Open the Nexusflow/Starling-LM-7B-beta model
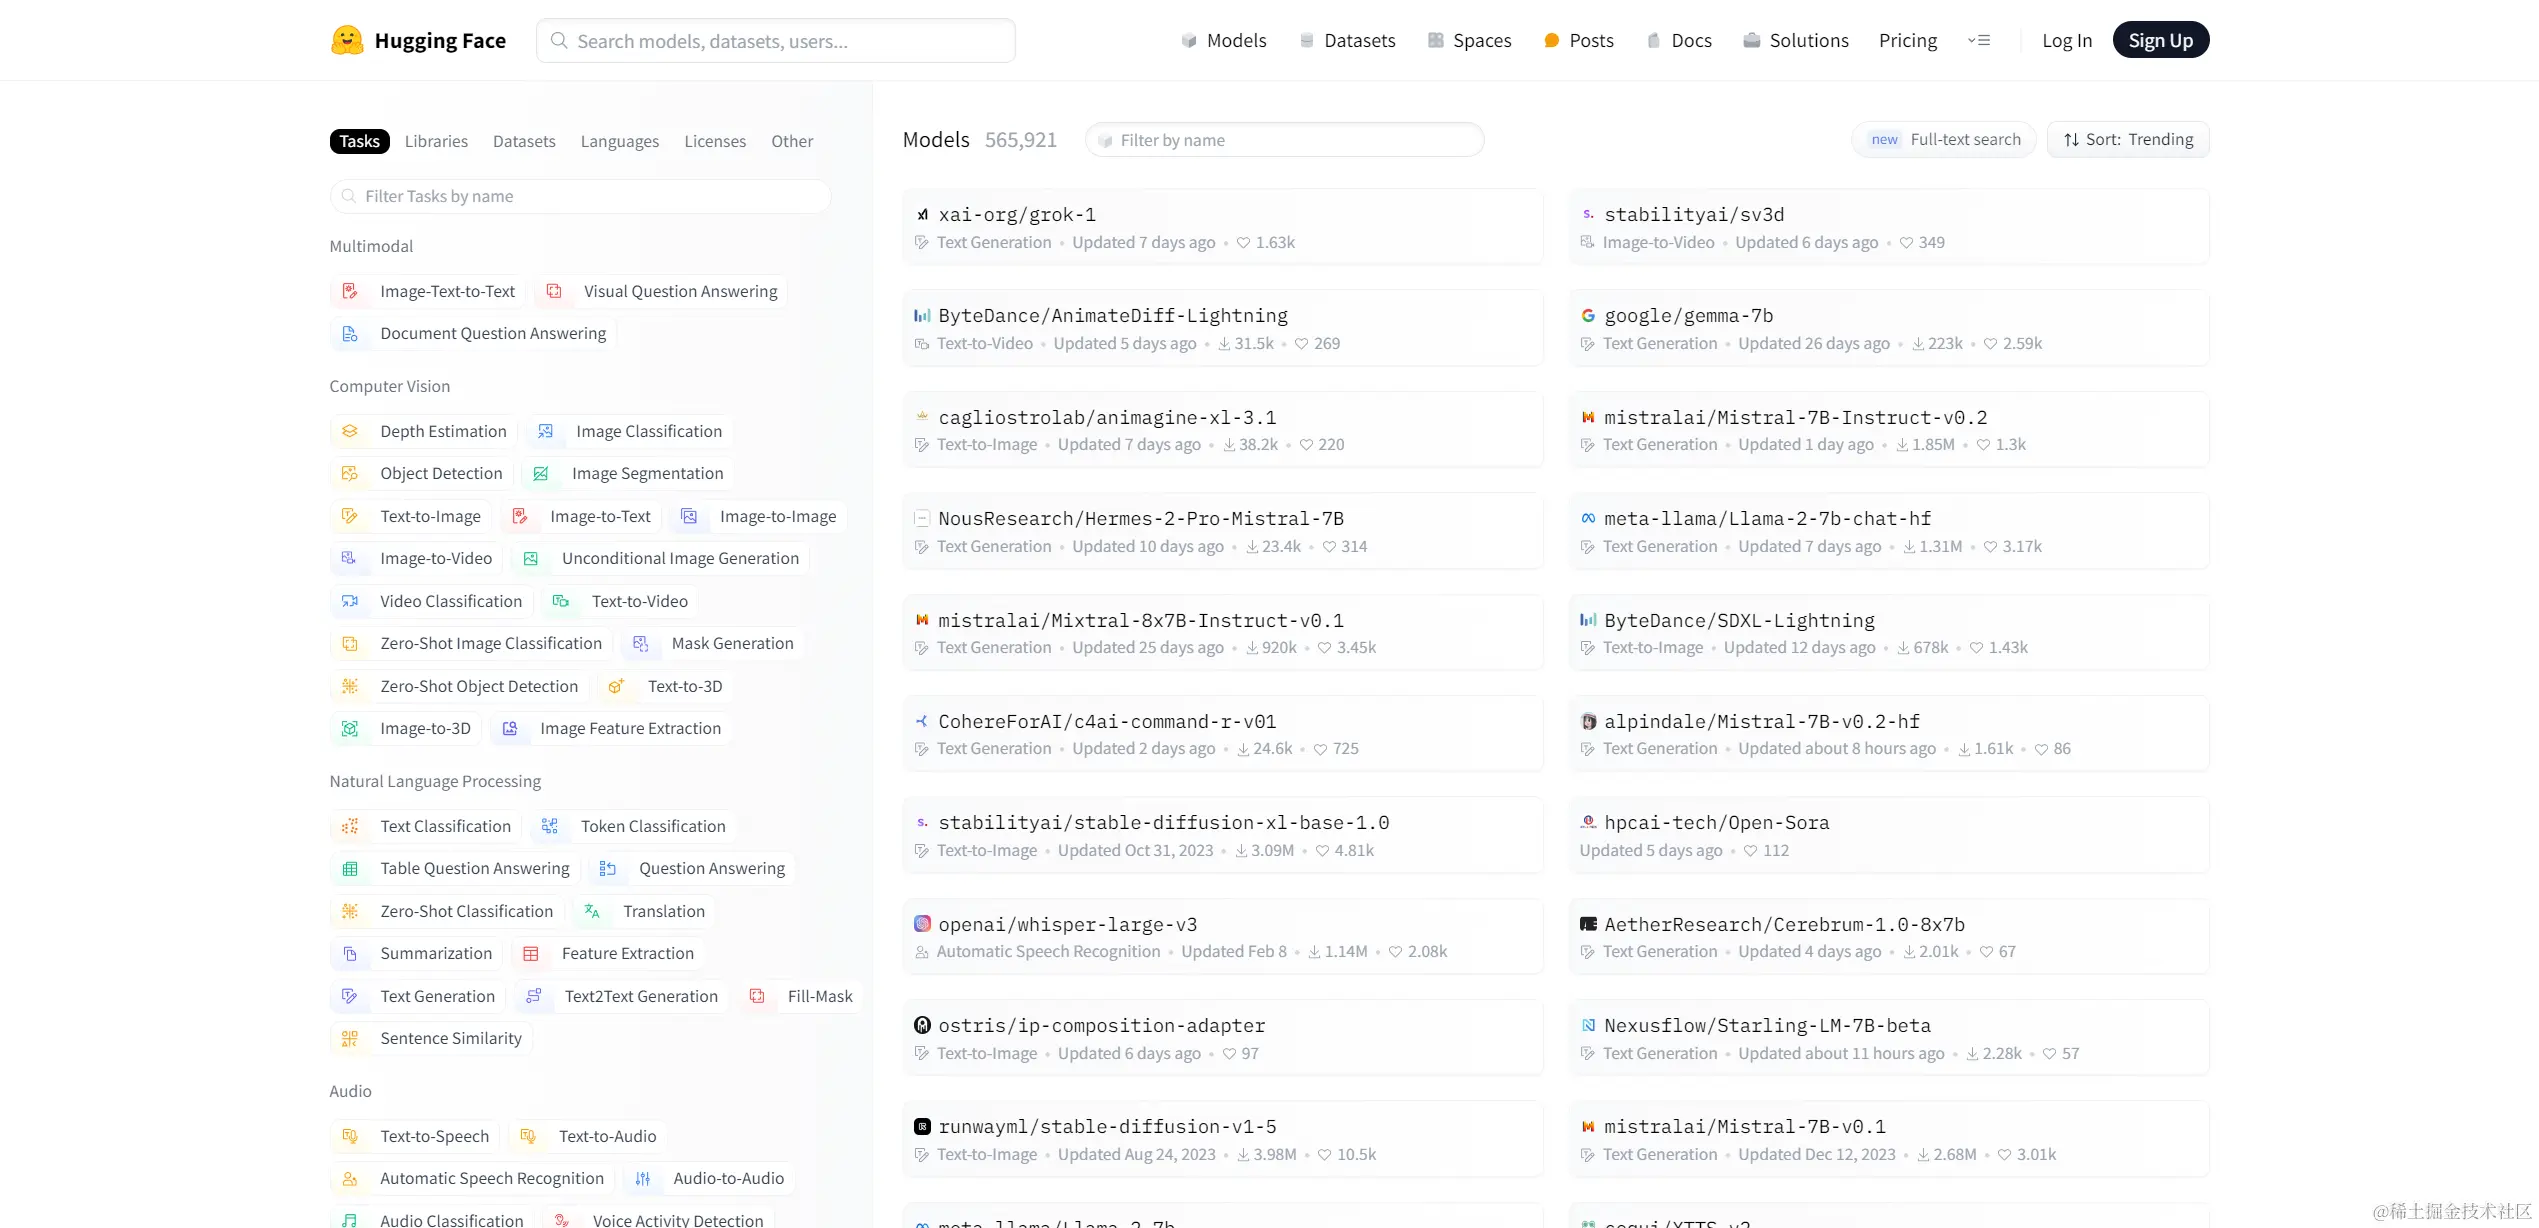 tap(1889, 1038)
